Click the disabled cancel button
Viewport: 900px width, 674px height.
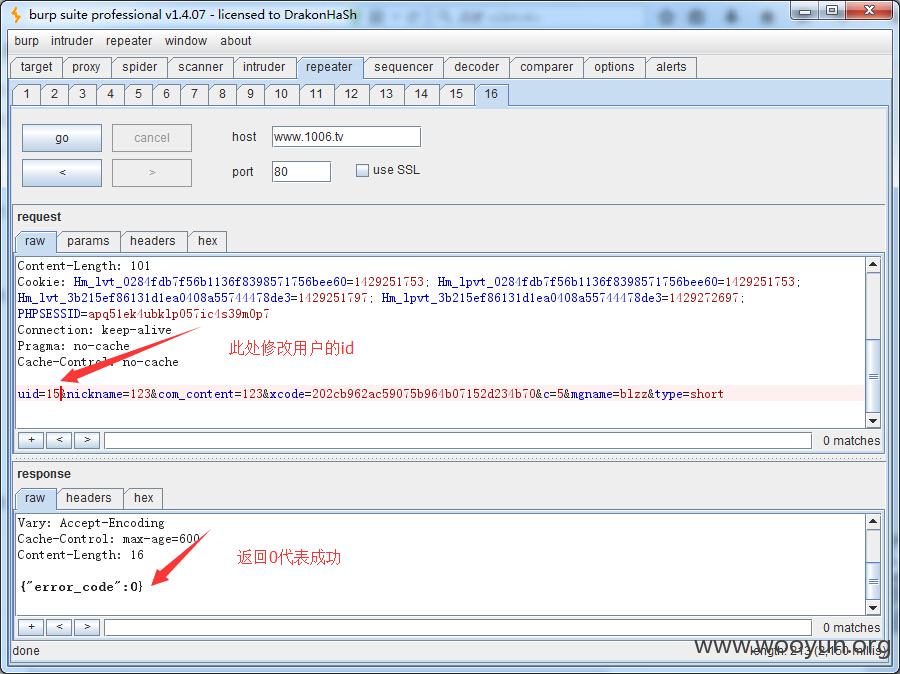pos(152,138)
